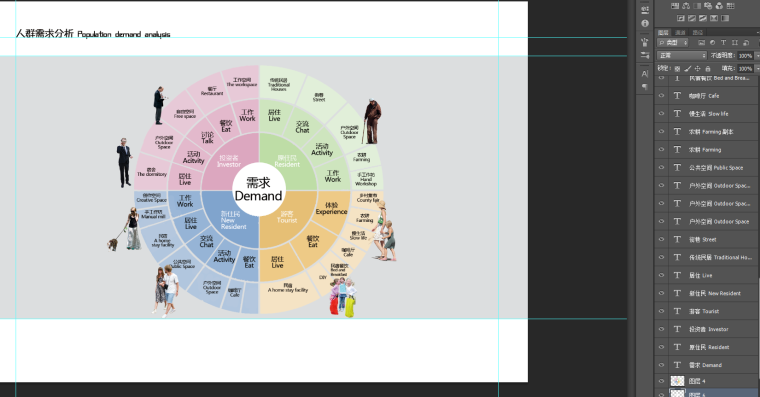Add a Color Balance adjustment (scales icon)

(686, 6)
